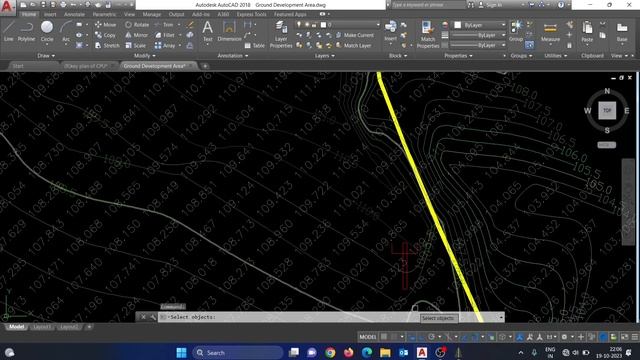Click Match Layer button
Image resolution: width=640 pixels, height=360 pixels.
(x=354, y=45)
